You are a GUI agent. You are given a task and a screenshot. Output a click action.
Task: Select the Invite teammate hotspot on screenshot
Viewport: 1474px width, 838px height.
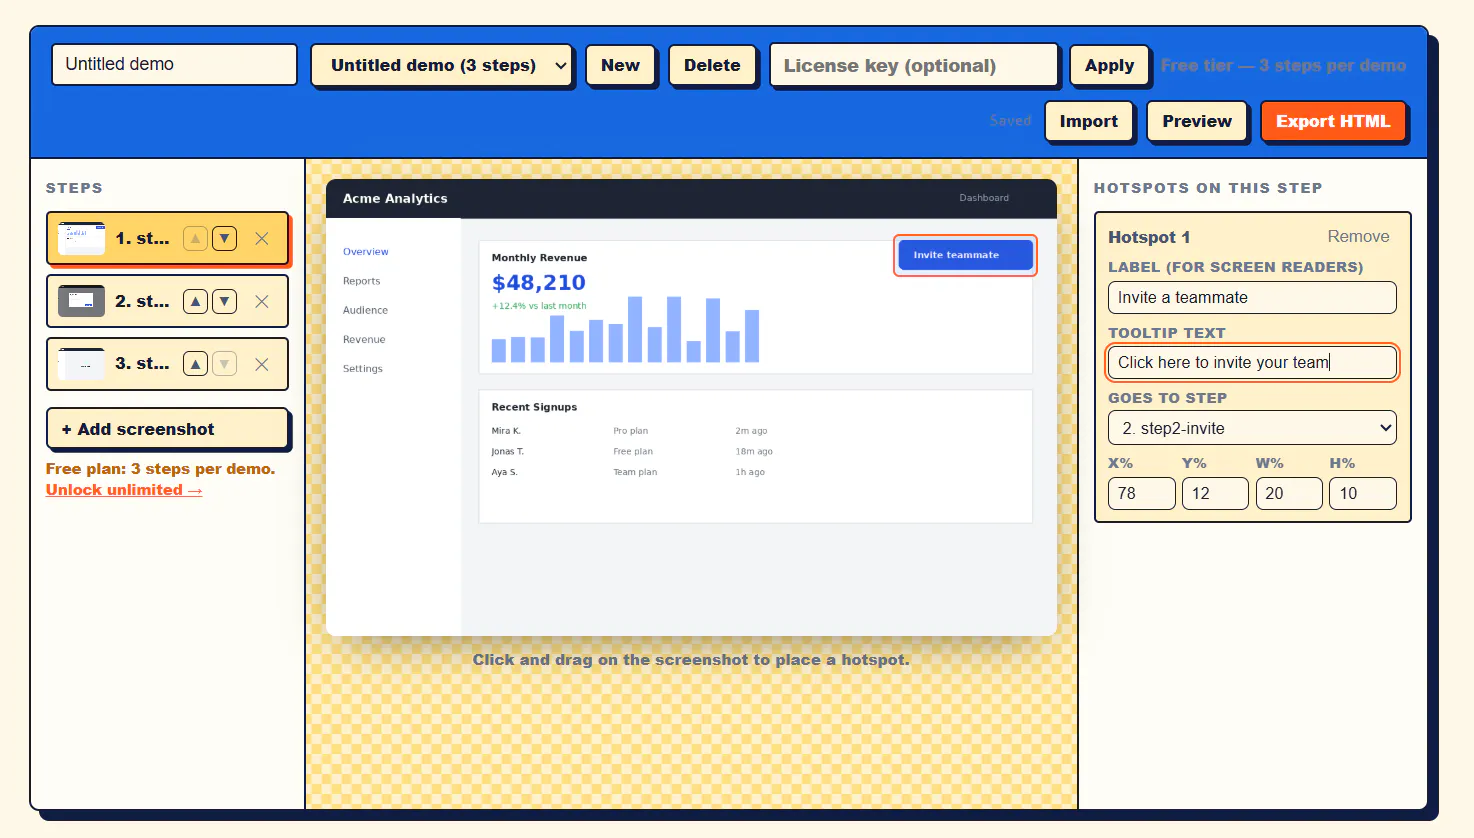[965, 255]
